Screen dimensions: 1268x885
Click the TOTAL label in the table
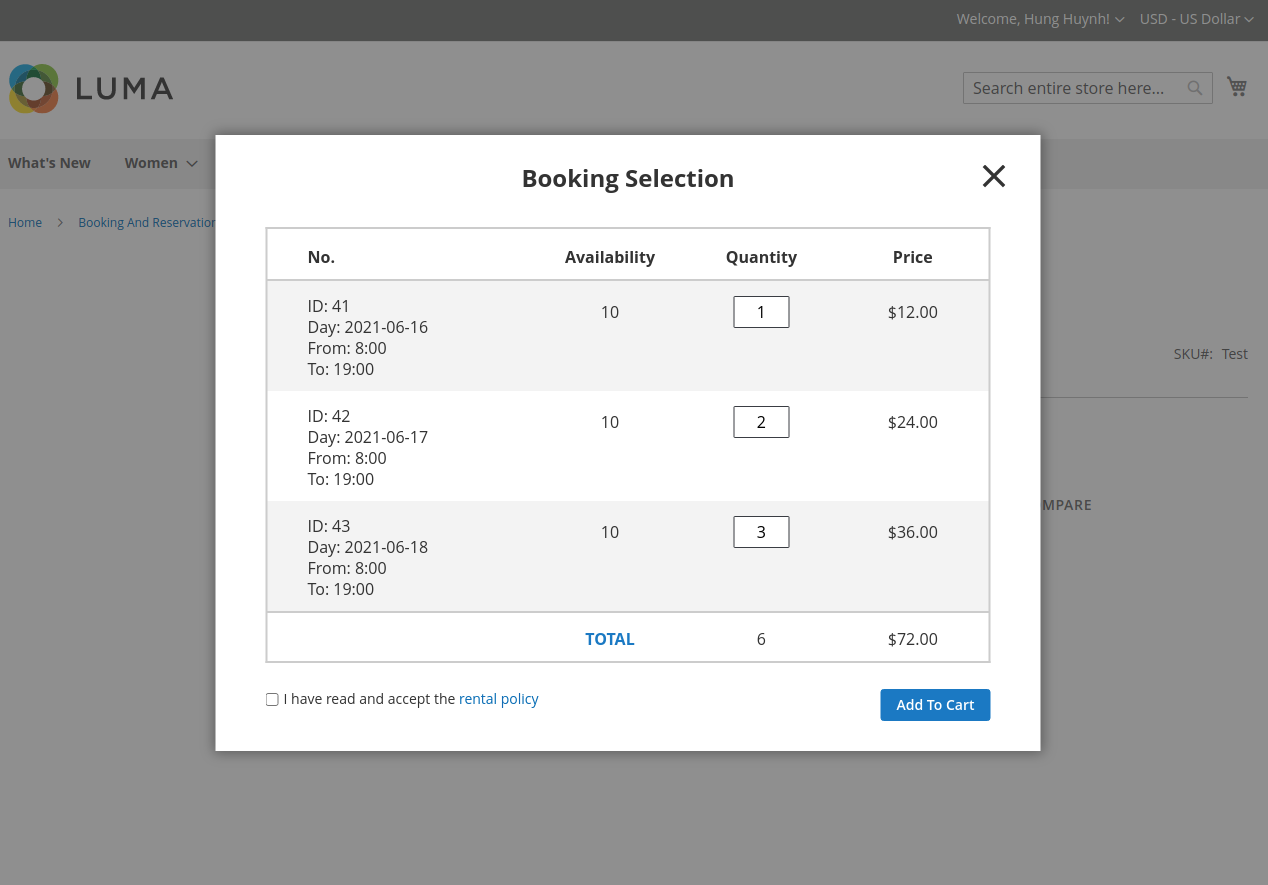(610, 639)
